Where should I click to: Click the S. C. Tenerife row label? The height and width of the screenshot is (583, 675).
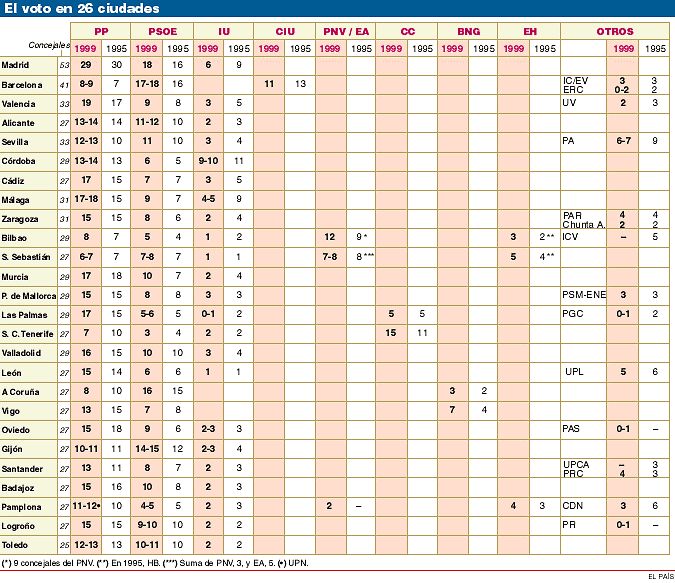(x=27, y=334)
